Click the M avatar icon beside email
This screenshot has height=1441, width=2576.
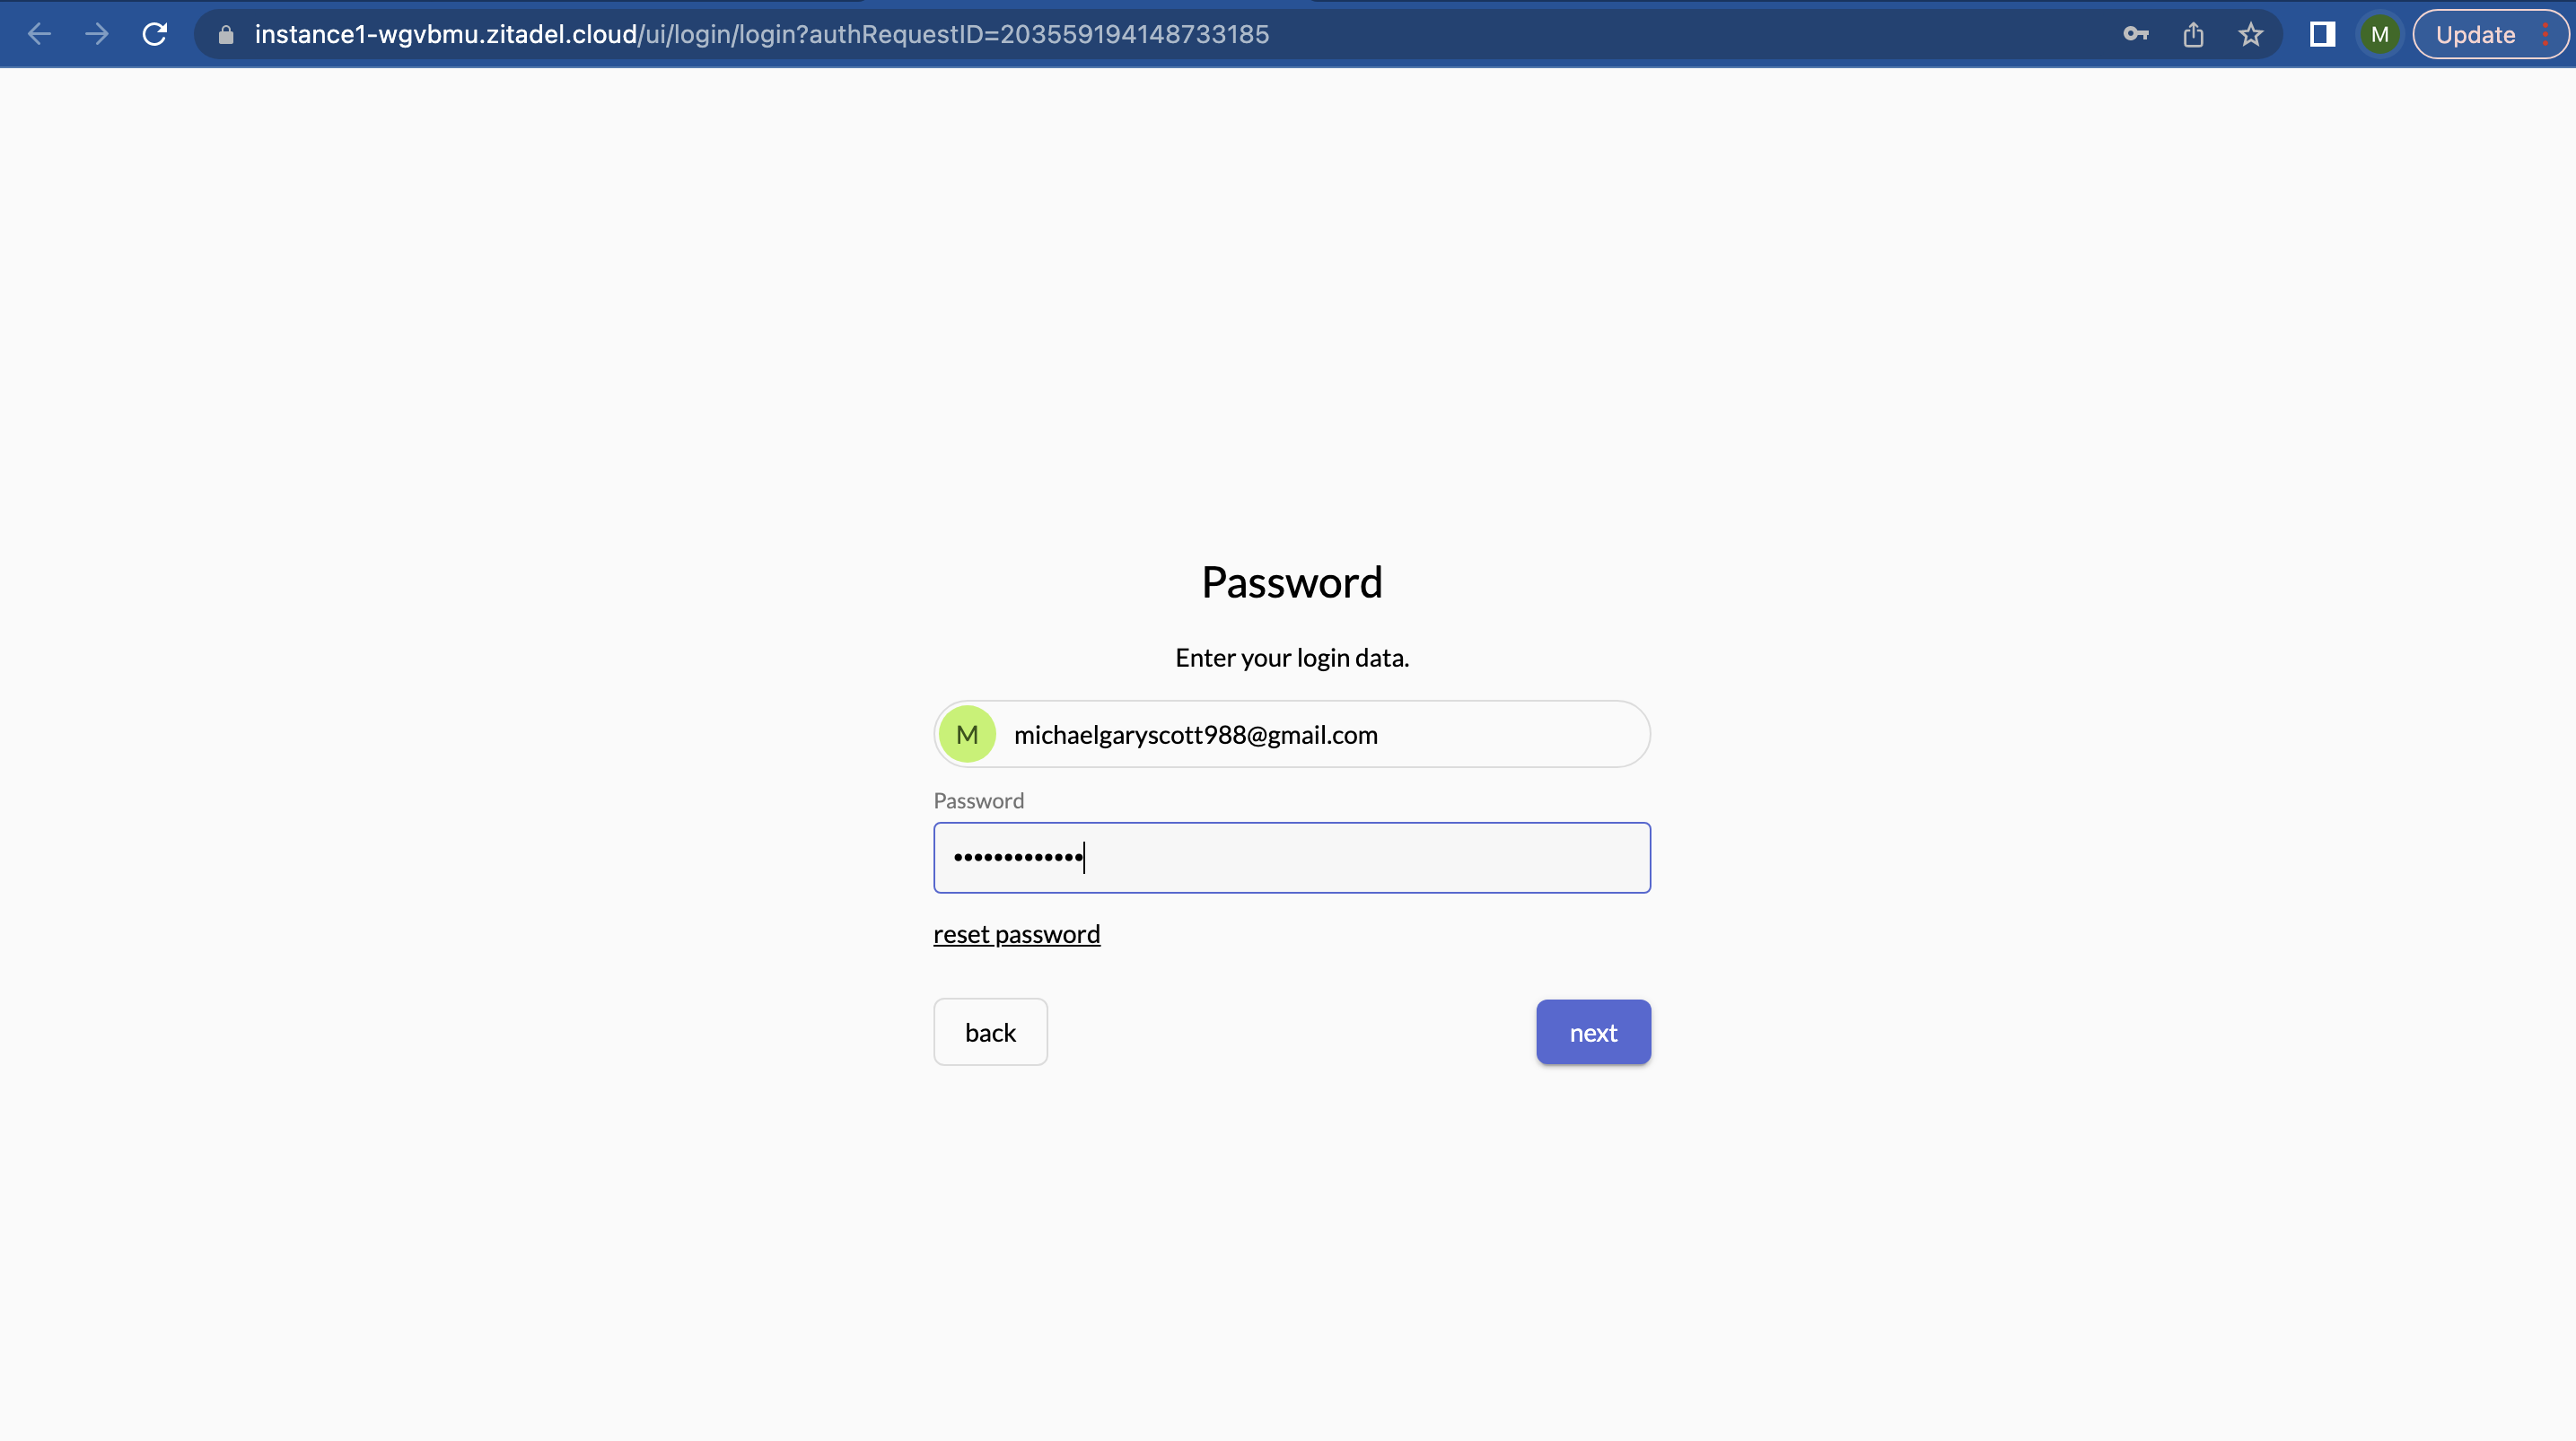(x=968, y=734)
